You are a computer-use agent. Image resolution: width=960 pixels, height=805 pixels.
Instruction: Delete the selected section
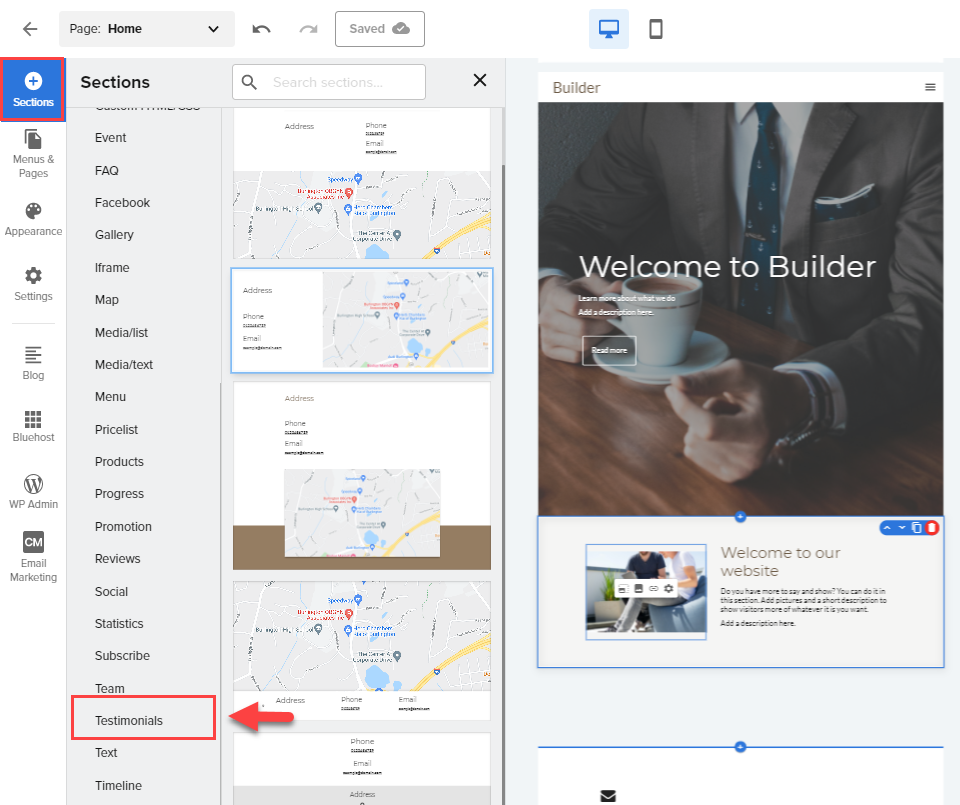point(931,528)
